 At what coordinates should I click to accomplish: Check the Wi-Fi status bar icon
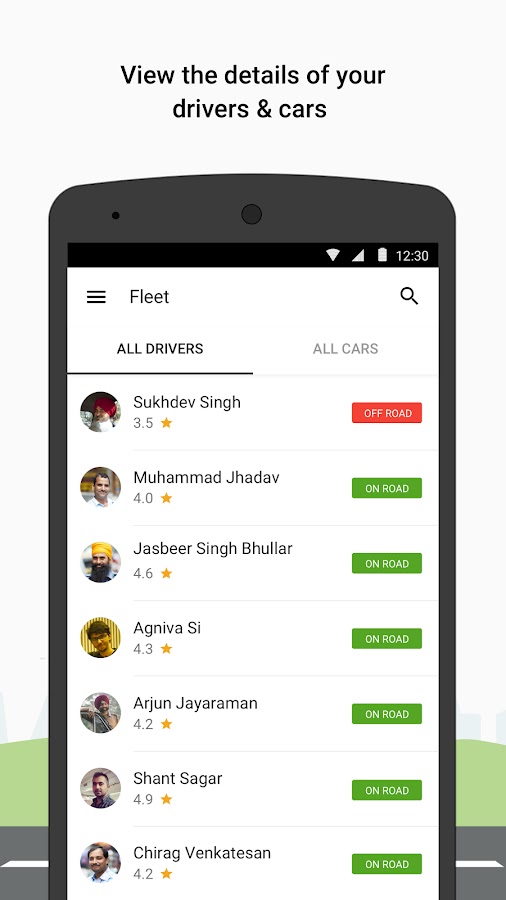click(x=333, y=255)
